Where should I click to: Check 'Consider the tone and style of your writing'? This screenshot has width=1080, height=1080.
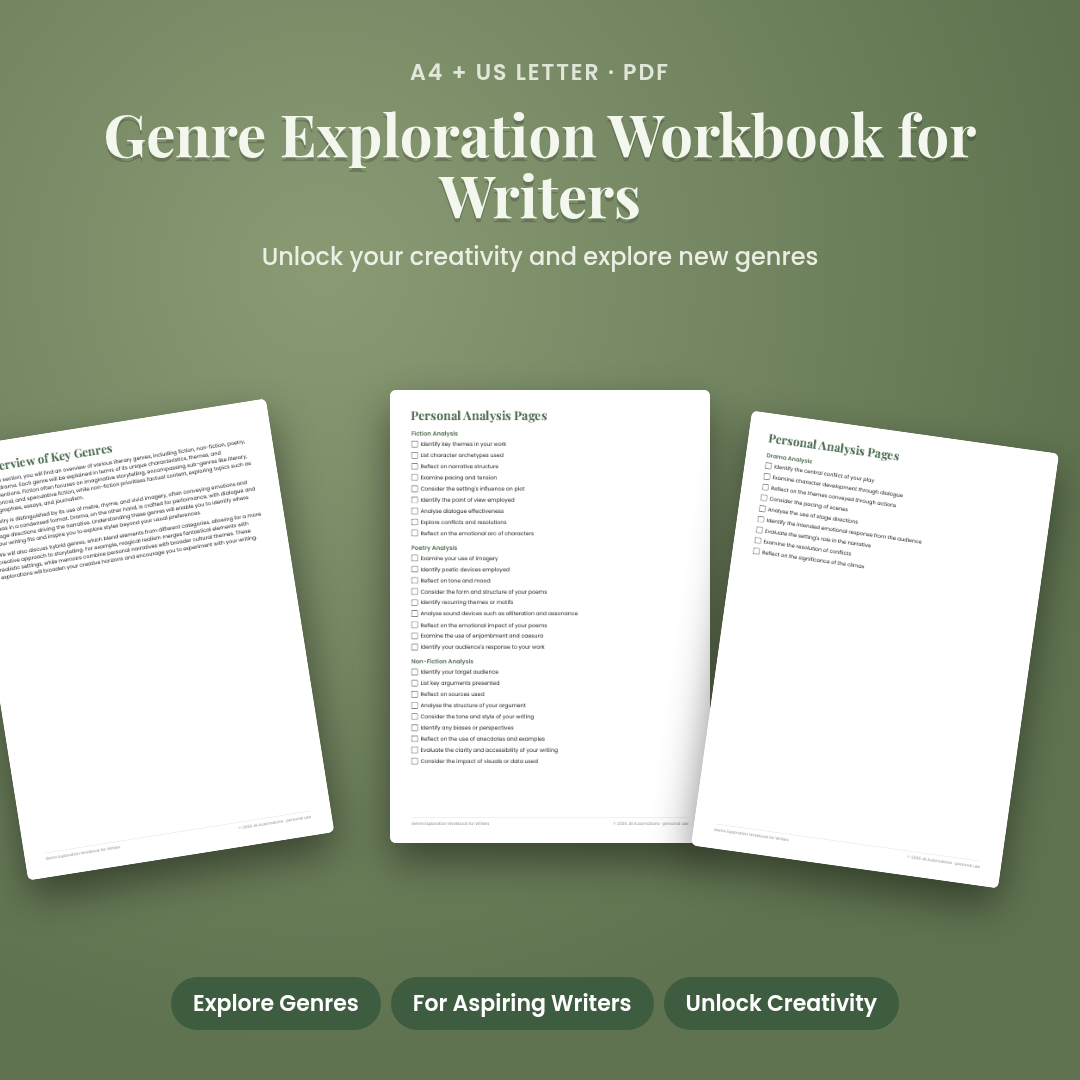tap(415, 716)
